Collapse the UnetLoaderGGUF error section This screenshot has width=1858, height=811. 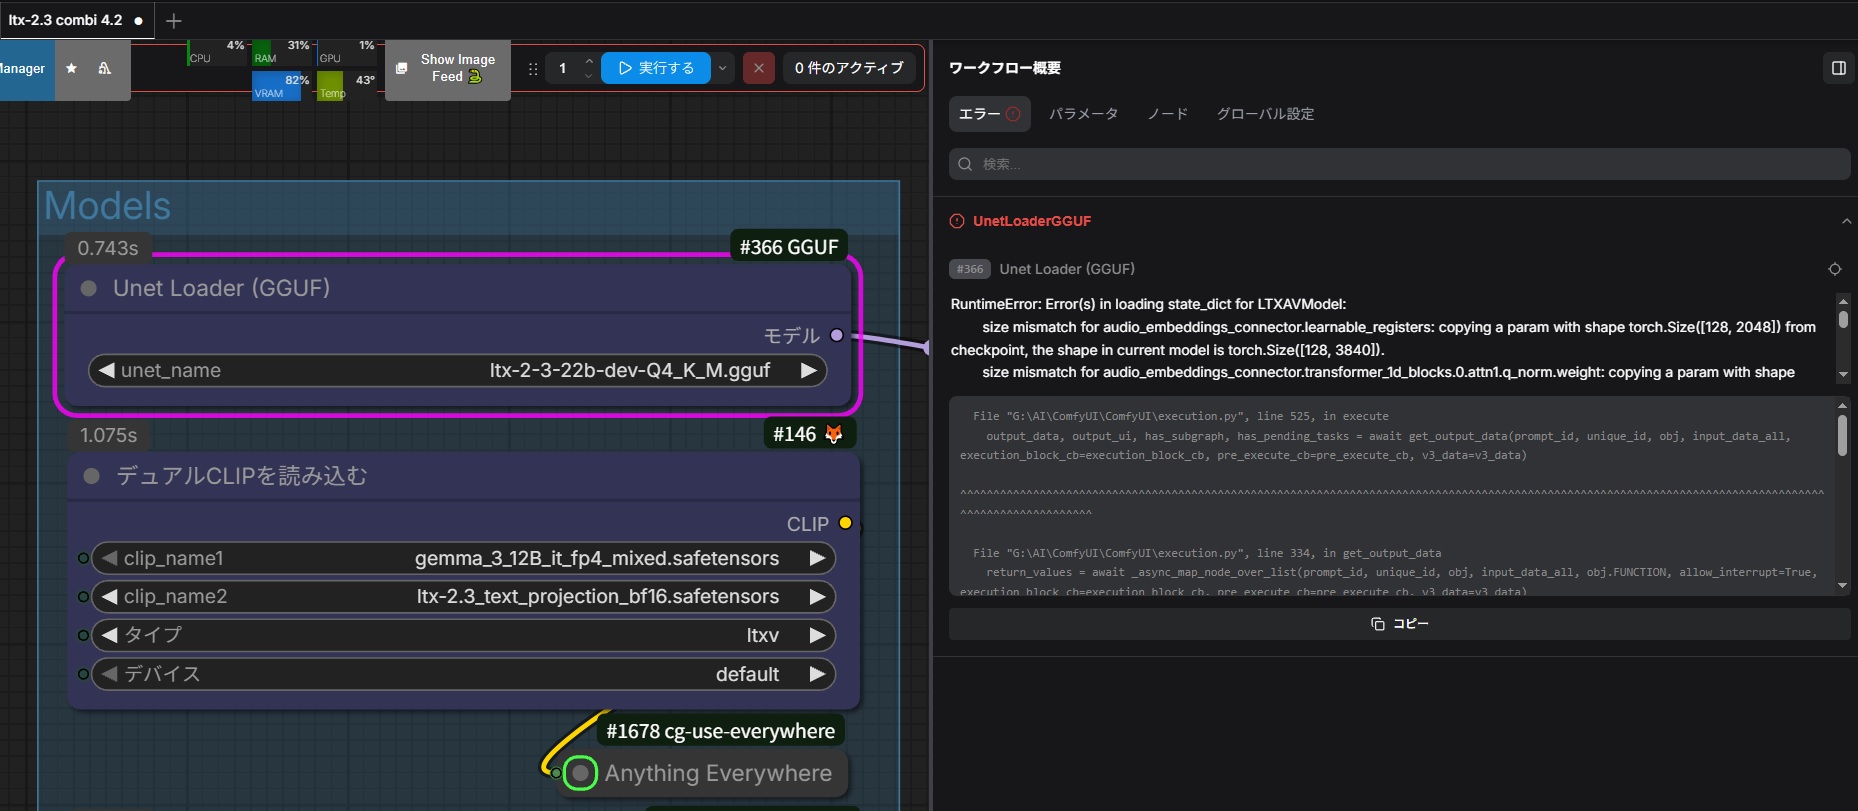[1845, 221]
